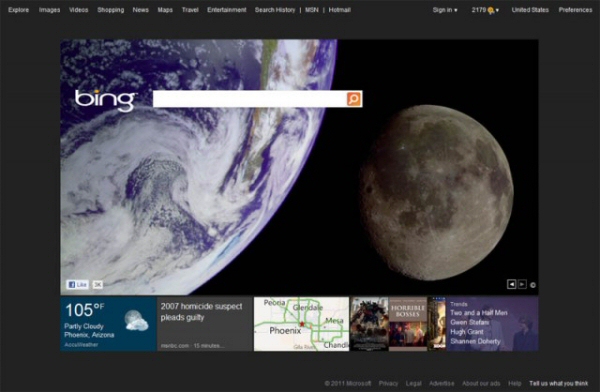Open the Videos tab

coord(78,10)
